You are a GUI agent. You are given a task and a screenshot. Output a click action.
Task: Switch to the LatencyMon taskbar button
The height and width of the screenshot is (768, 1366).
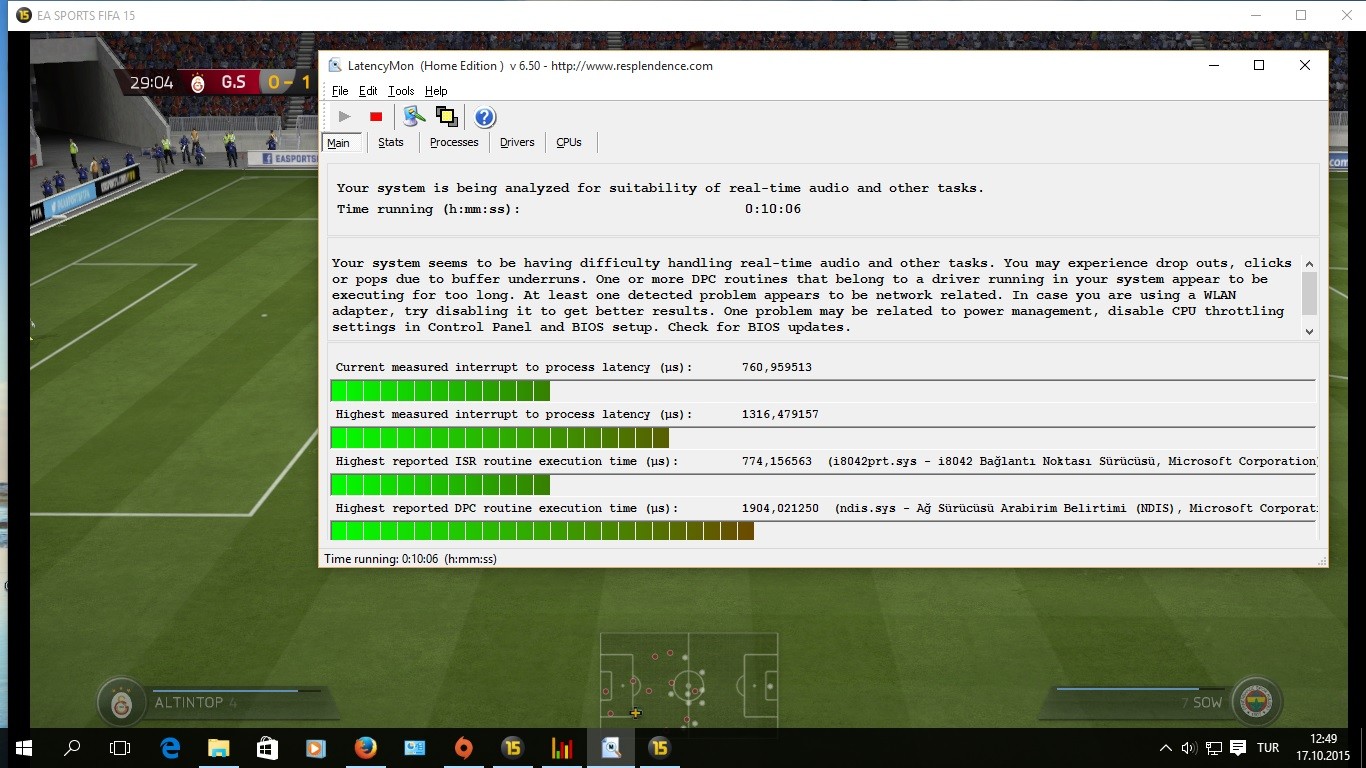[610, 748]
